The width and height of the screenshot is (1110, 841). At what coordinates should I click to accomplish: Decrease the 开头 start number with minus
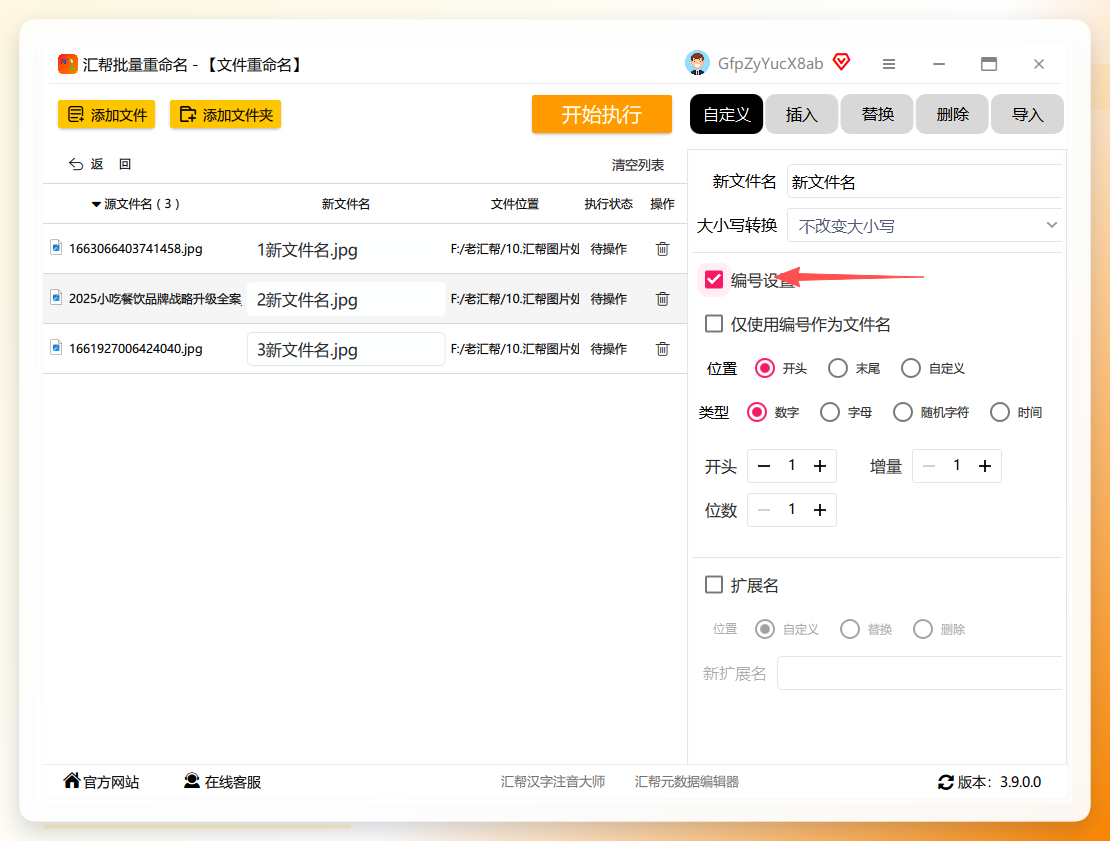[764, 466]
